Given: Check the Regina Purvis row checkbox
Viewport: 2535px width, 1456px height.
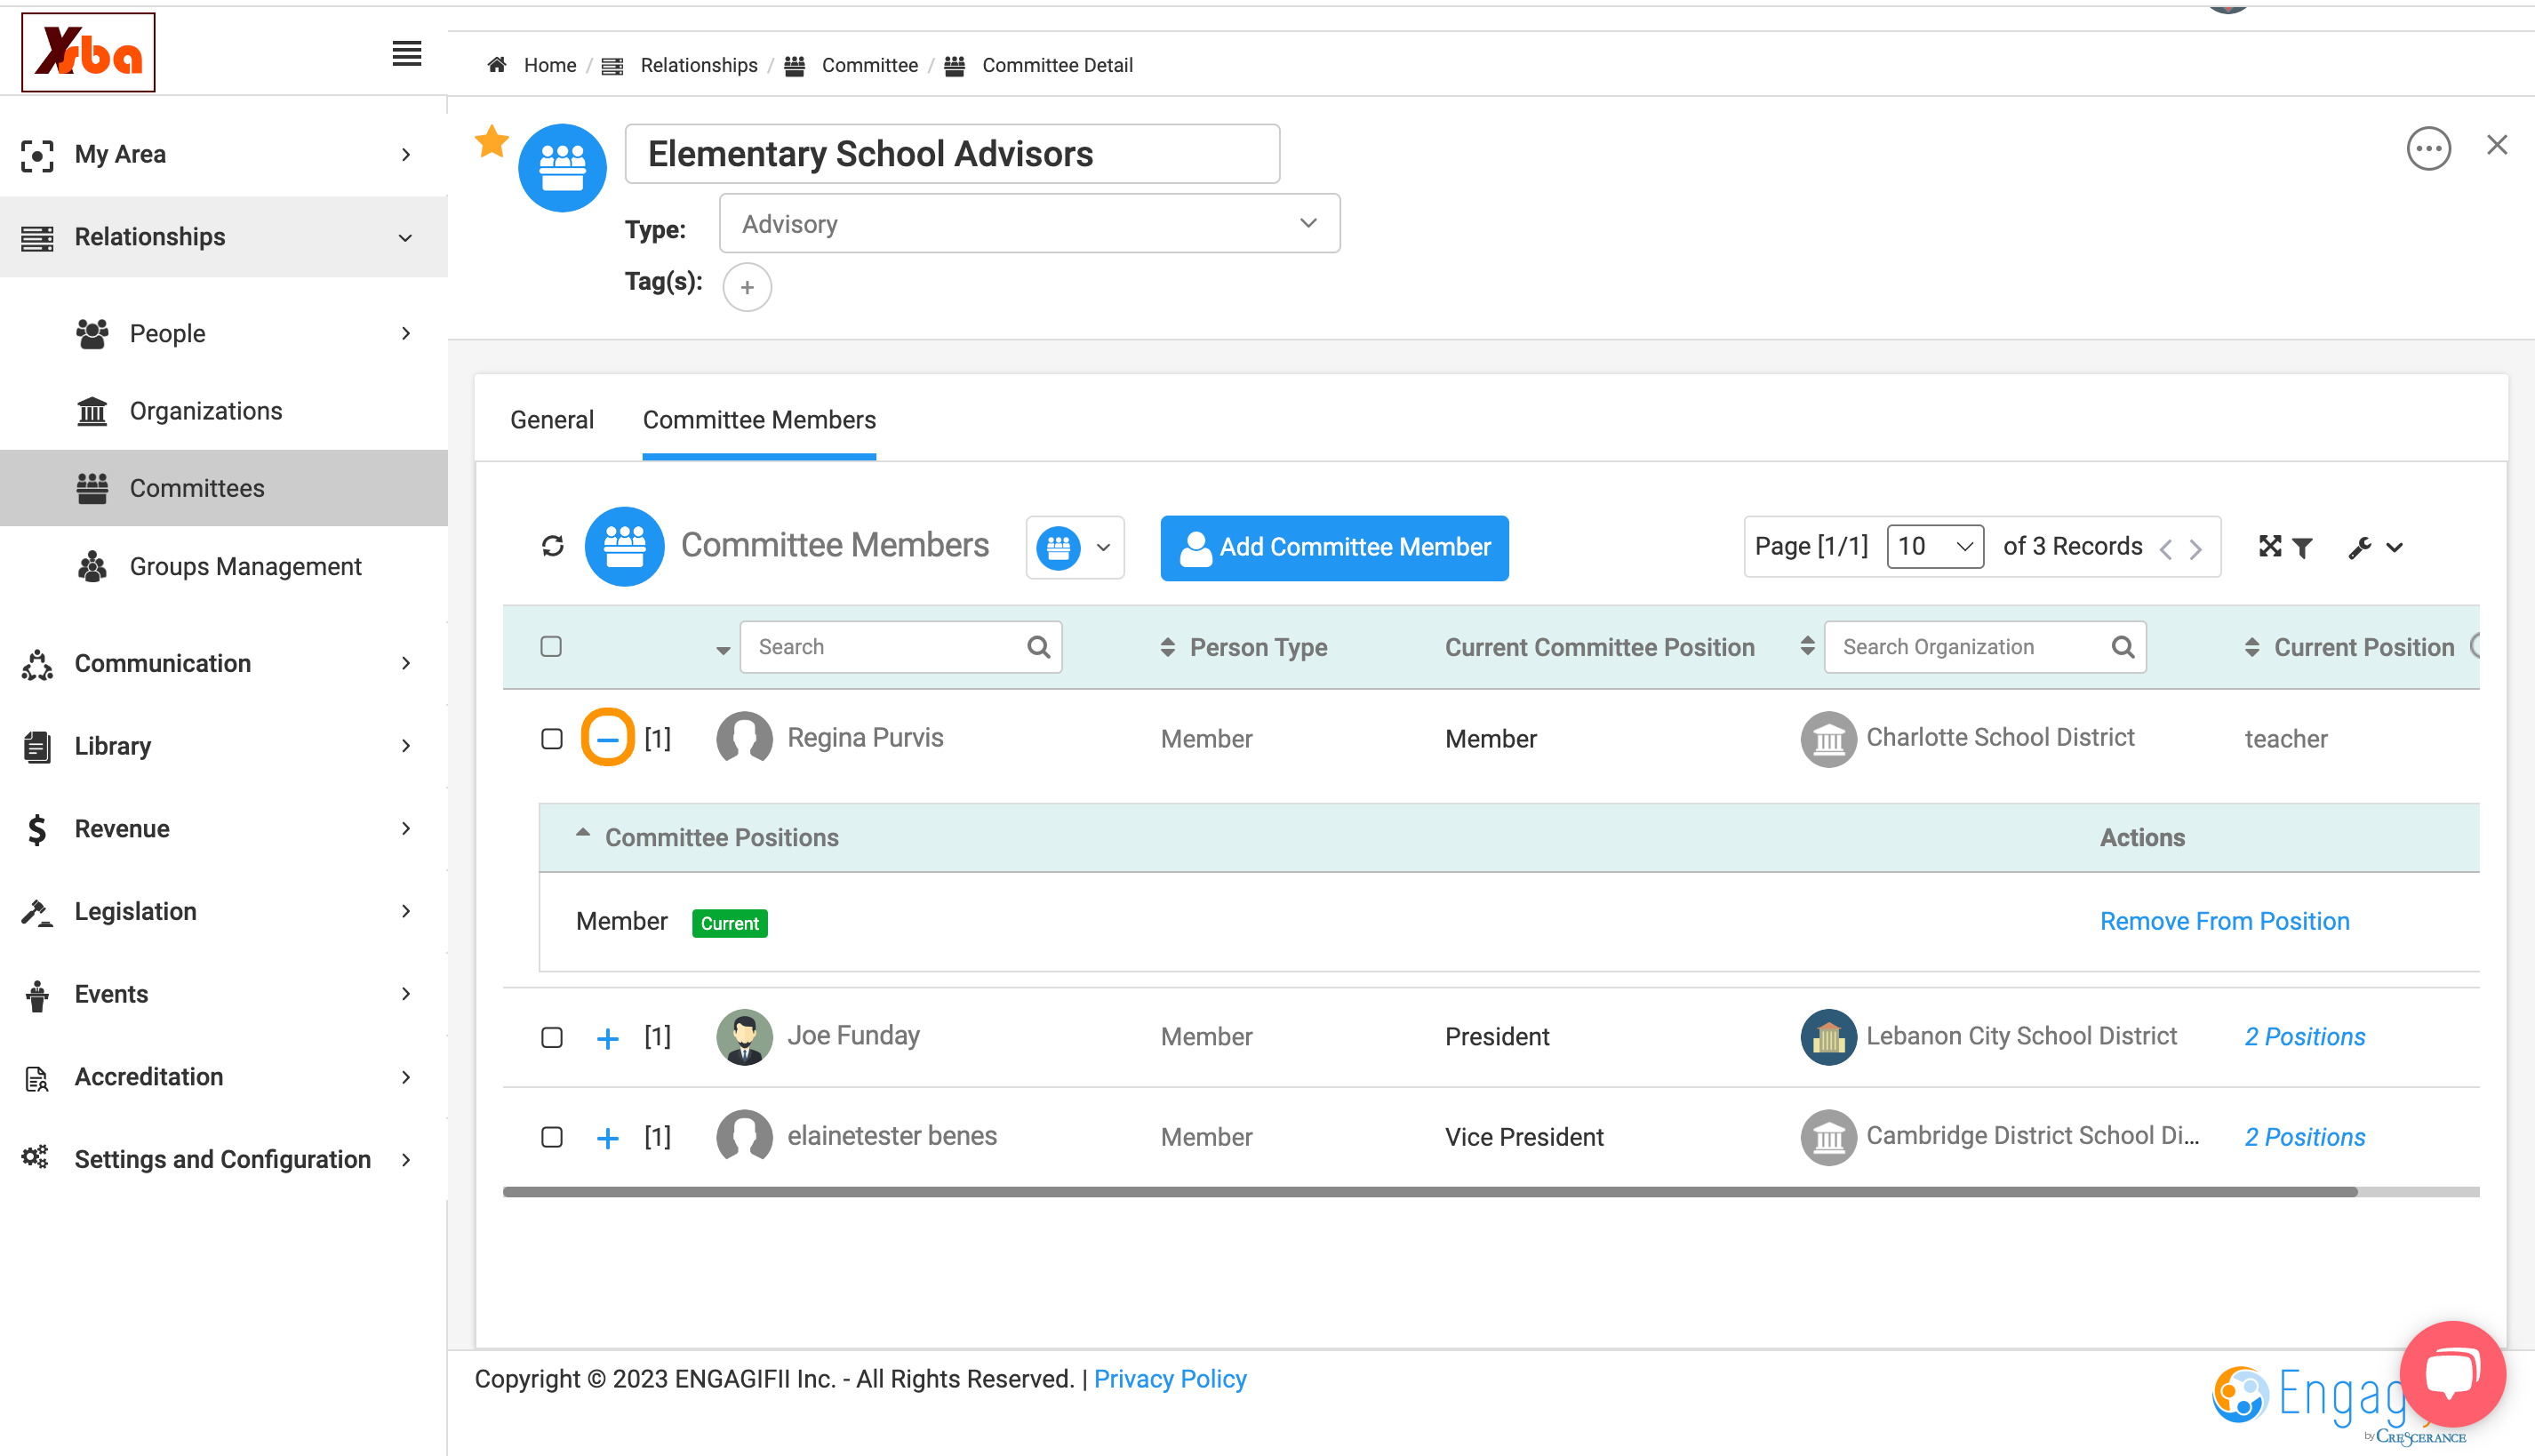Looking at the screenshot, I should point(551,738).
